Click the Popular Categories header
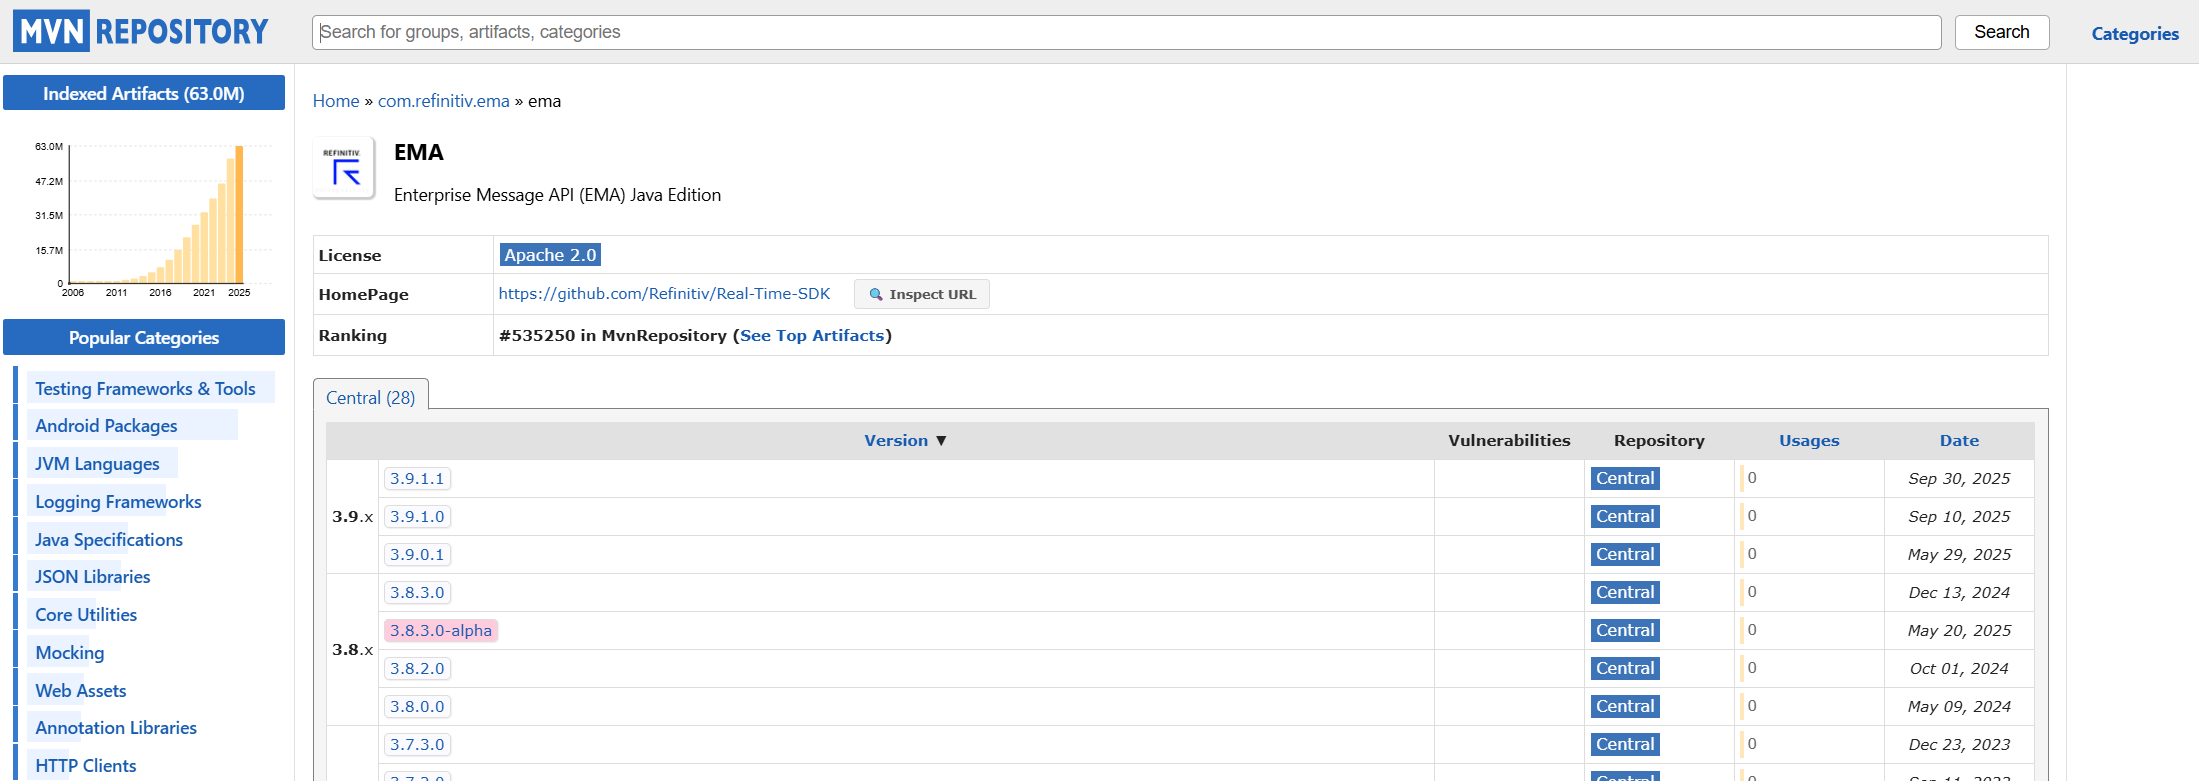 pos(144,337)
